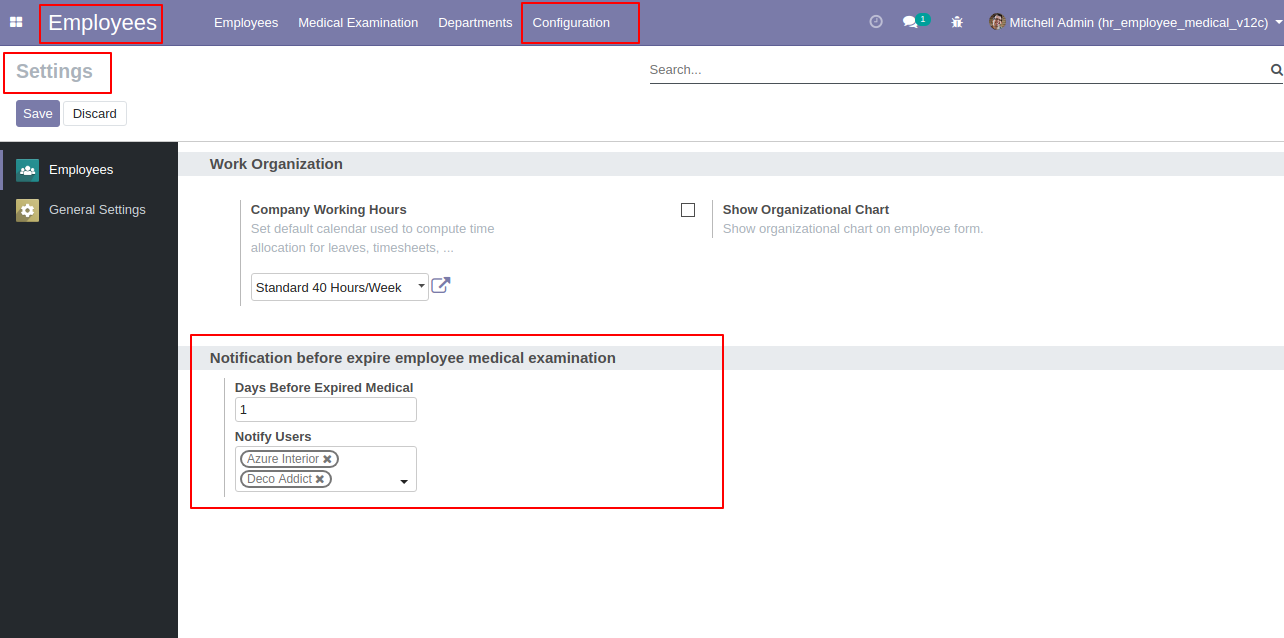Open the Employees menu item

pyautogui.click(x=246, y=22)
